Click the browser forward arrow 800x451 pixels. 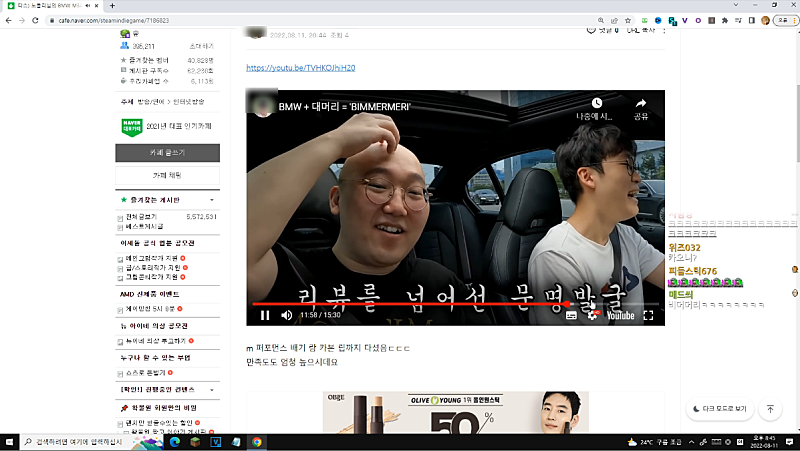[x=21, y=20]
